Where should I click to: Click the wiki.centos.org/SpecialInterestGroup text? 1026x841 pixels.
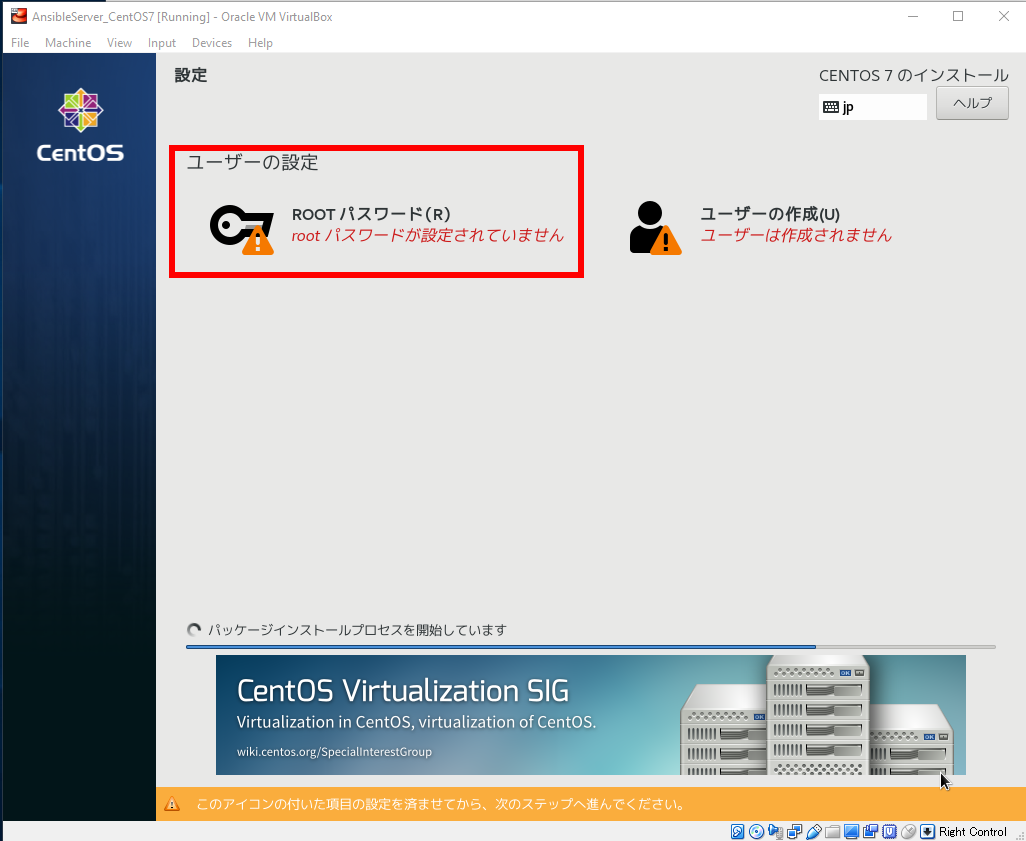pos(334,751)
